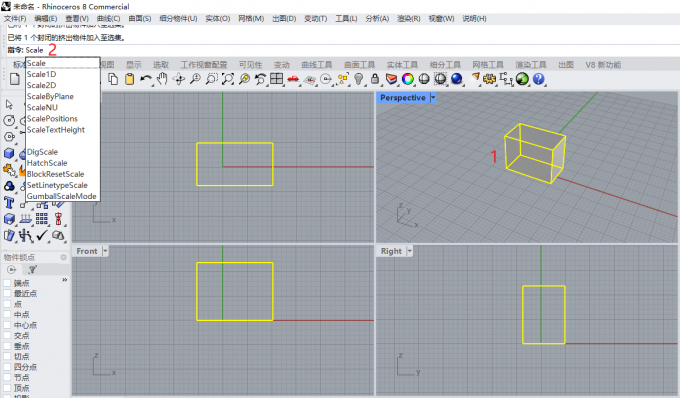Enable the 端点 object snap checkbox
The height and width of the screenshot is (398, 680).
(7, 283)
